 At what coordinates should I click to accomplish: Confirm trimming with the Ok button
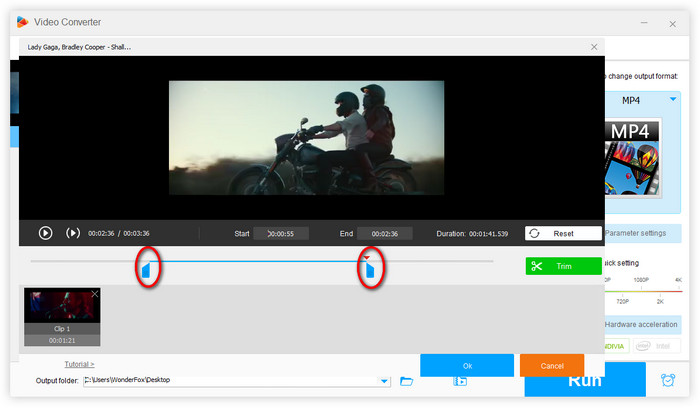(x=467, y=366)
